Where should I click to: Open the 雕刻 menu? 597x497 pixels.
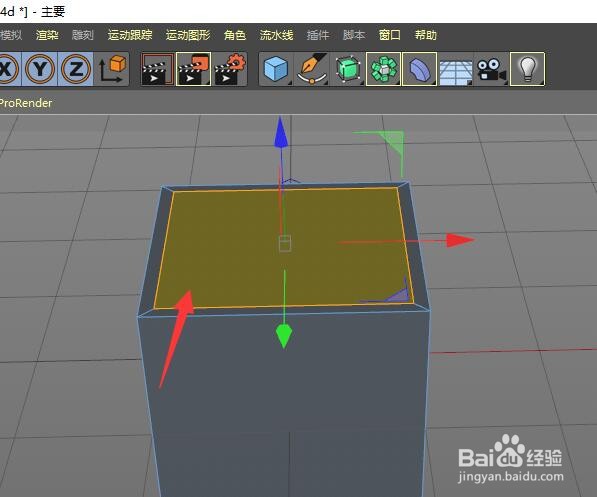pos(83,35)
